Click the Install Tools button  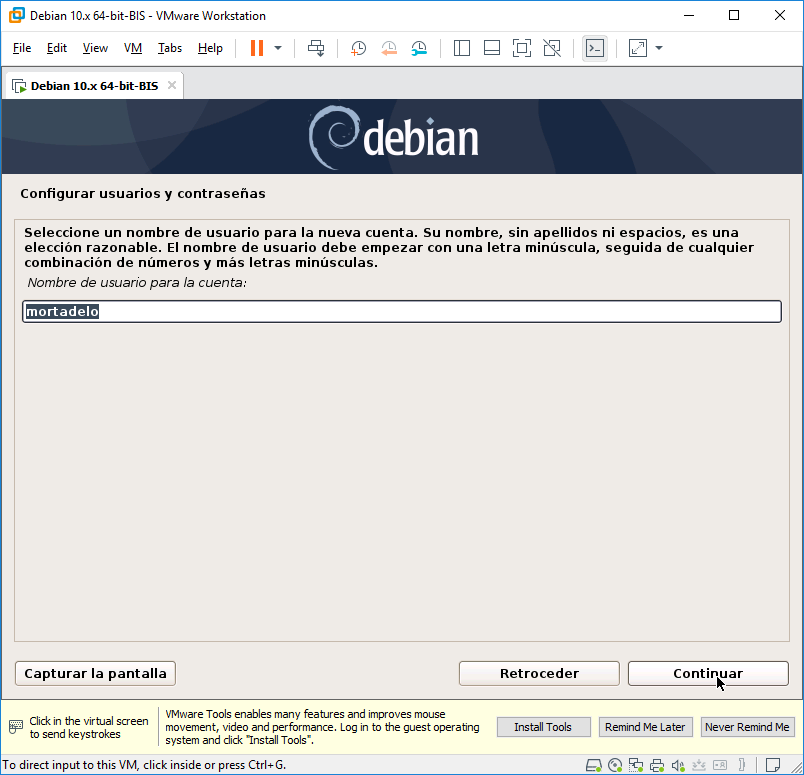click(544, 727)
